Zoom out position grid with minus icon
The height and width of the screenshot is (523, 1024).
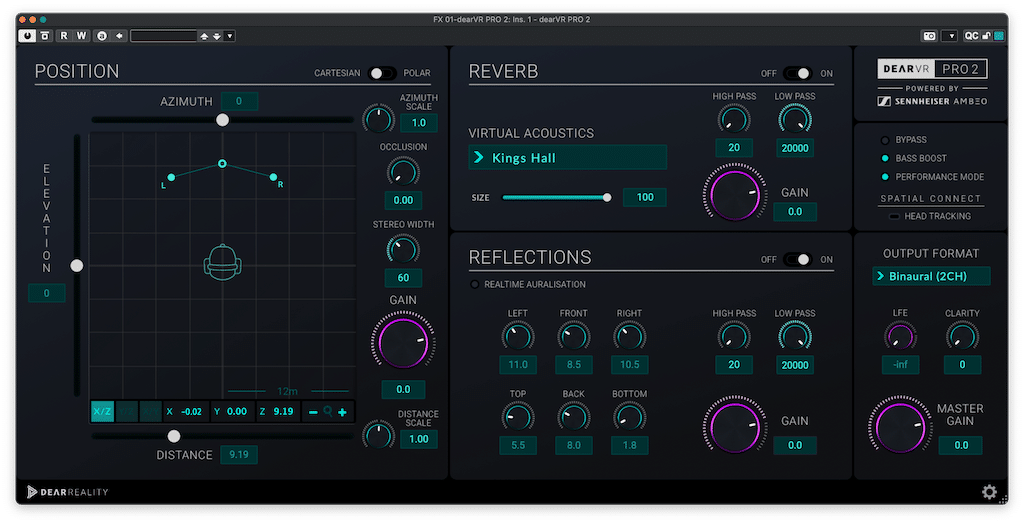coord(313,412)
